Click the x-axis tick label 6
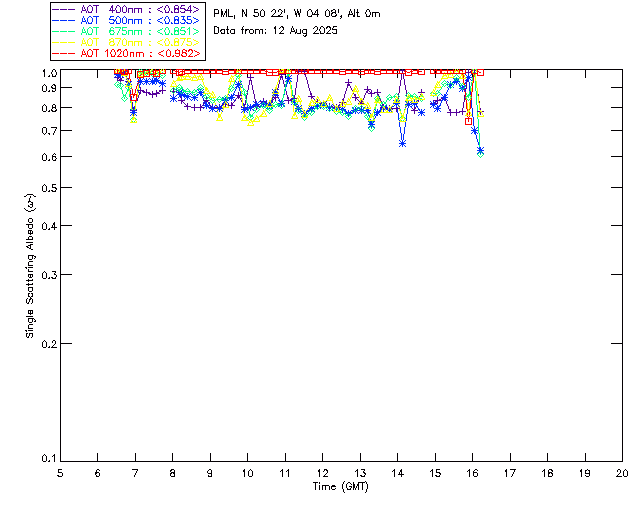Screen dimensions: 640x512 [x=98, y=473]
